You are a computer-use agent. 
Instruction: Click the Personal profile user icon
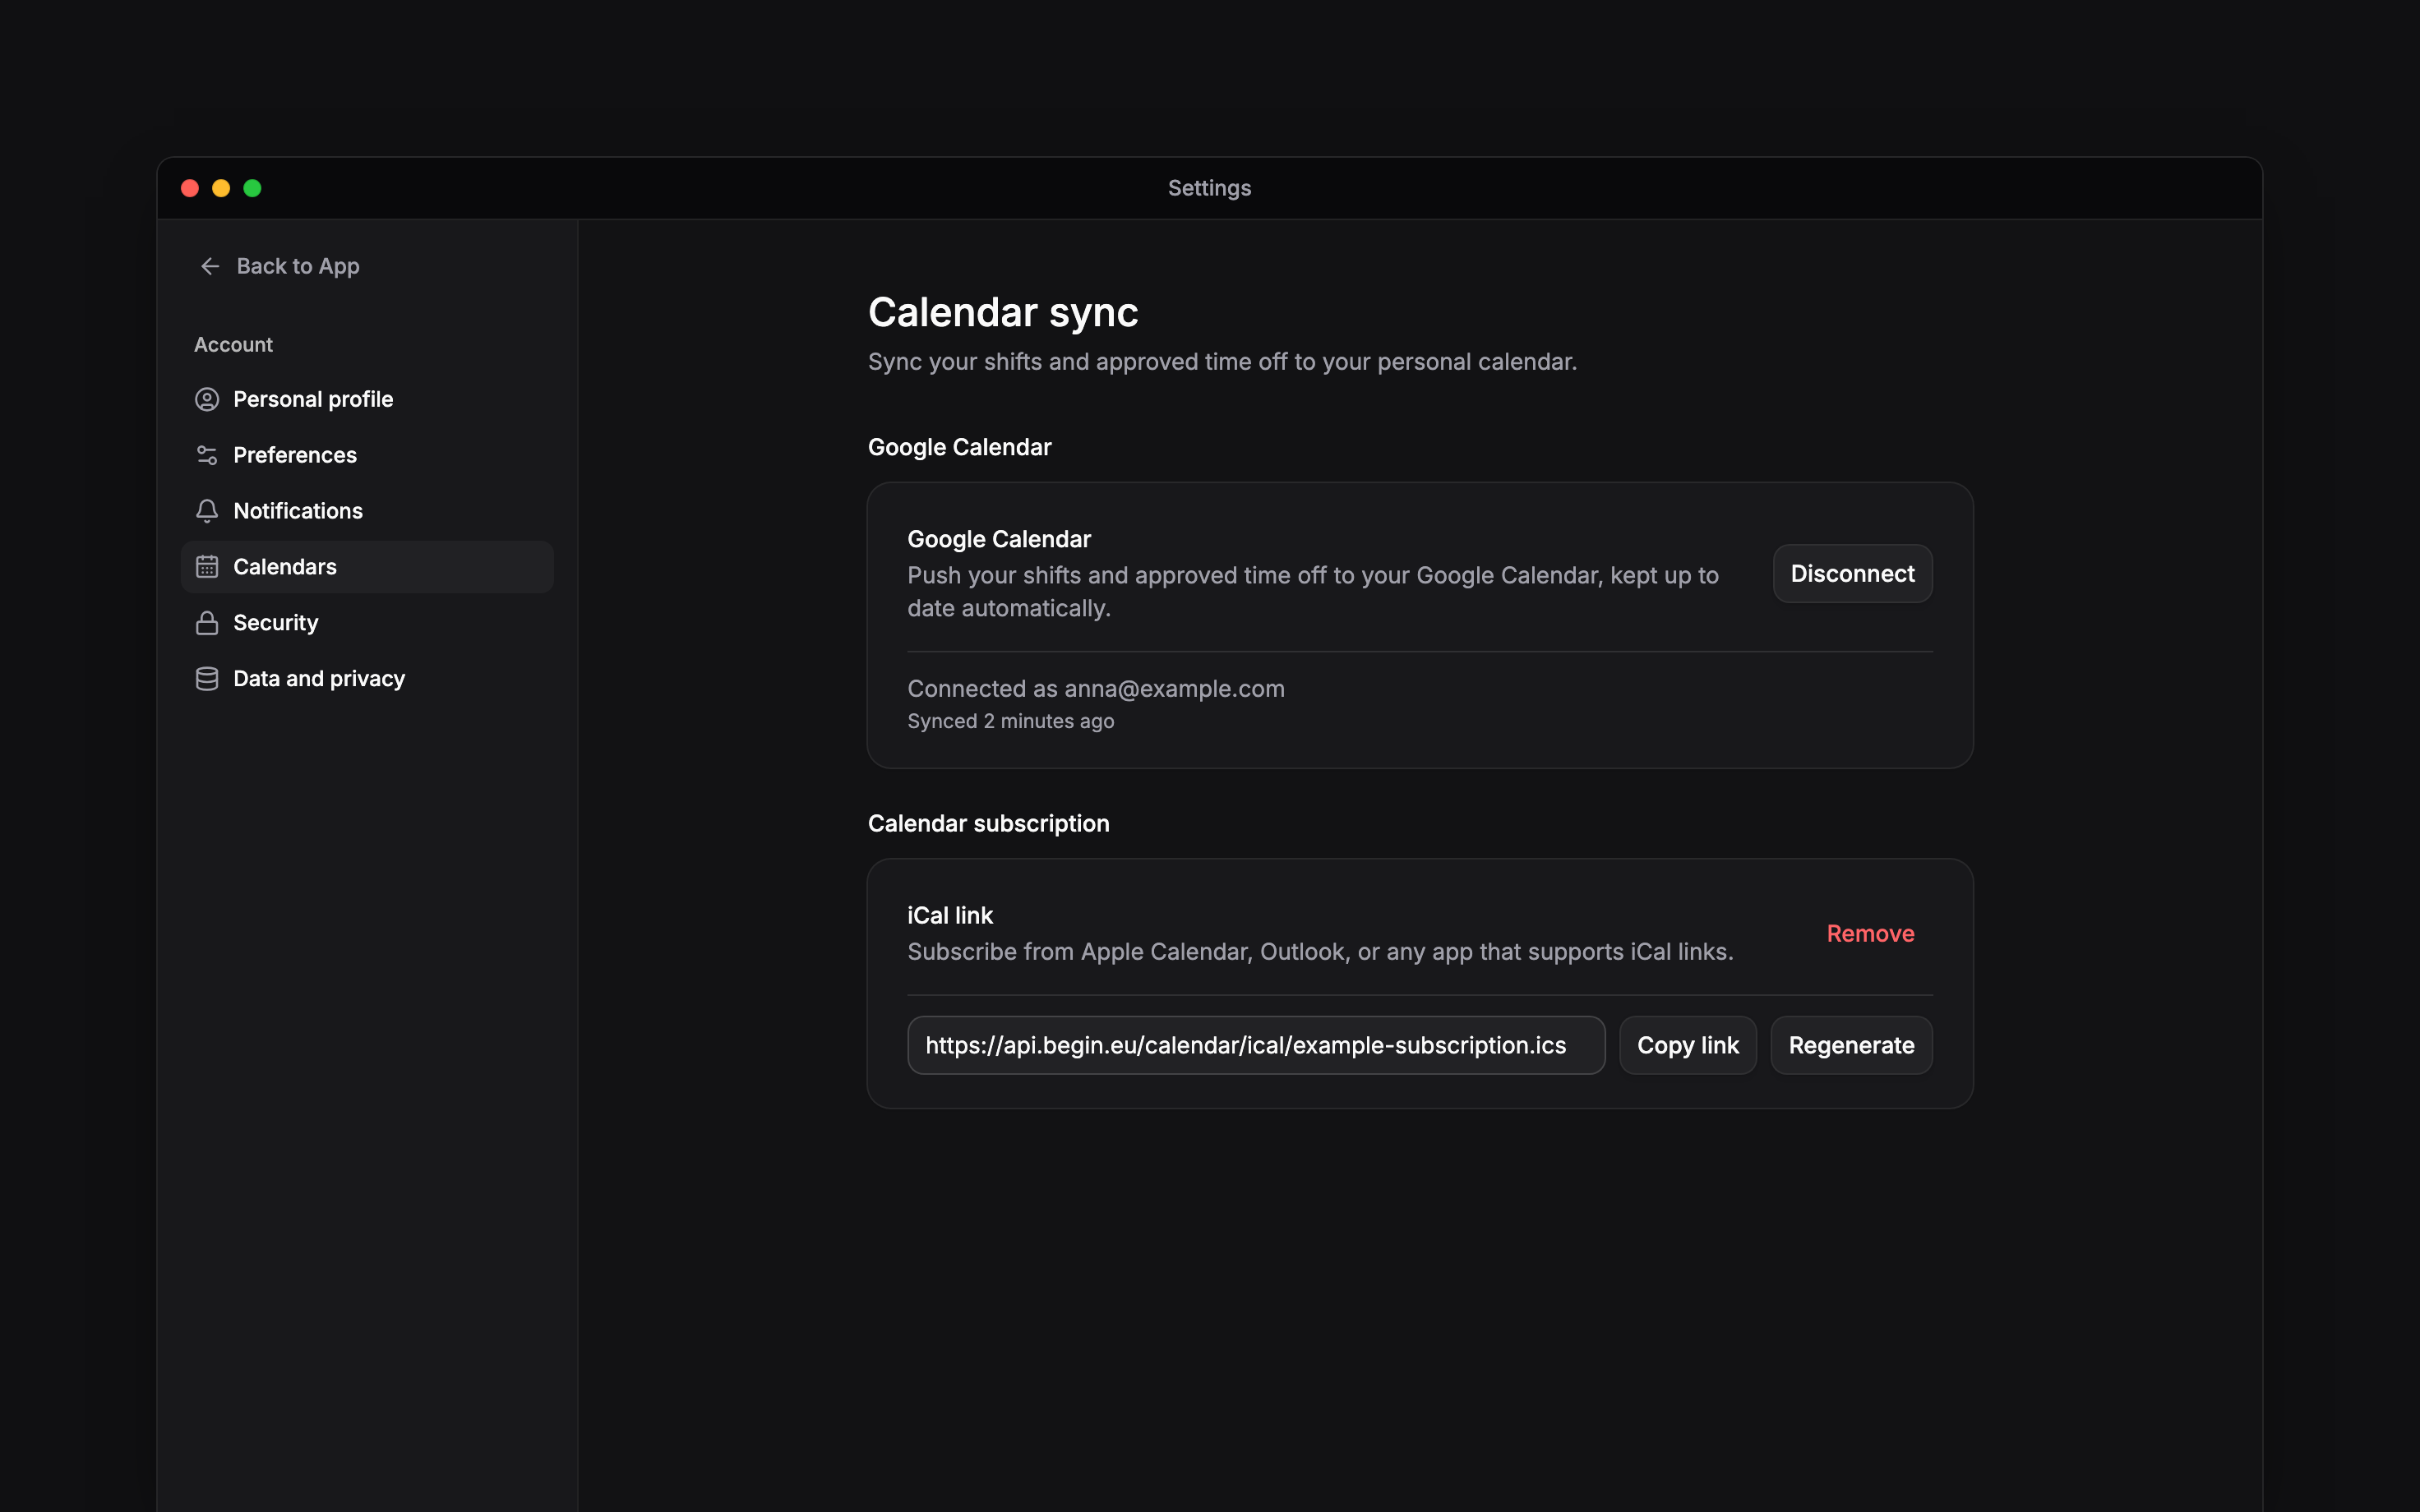pos(207,399)
